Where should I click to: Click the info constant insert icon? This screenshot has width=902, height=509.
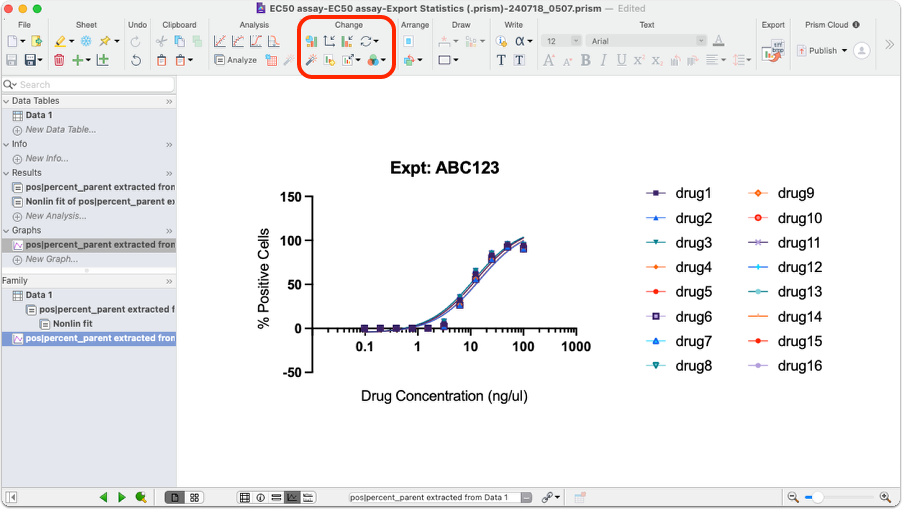point(501,41)
